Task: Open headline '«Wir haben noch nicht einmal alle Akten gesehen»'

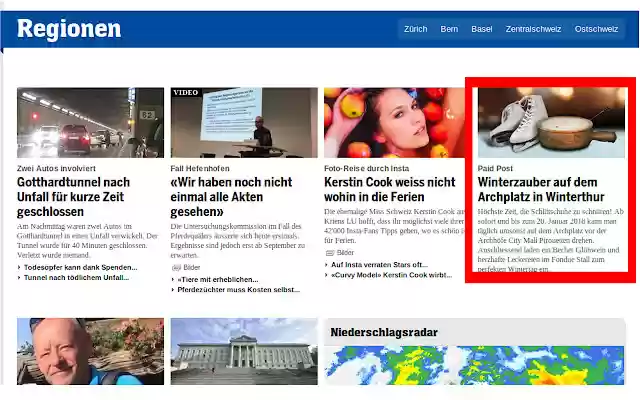Action: [x=231, y=197]
